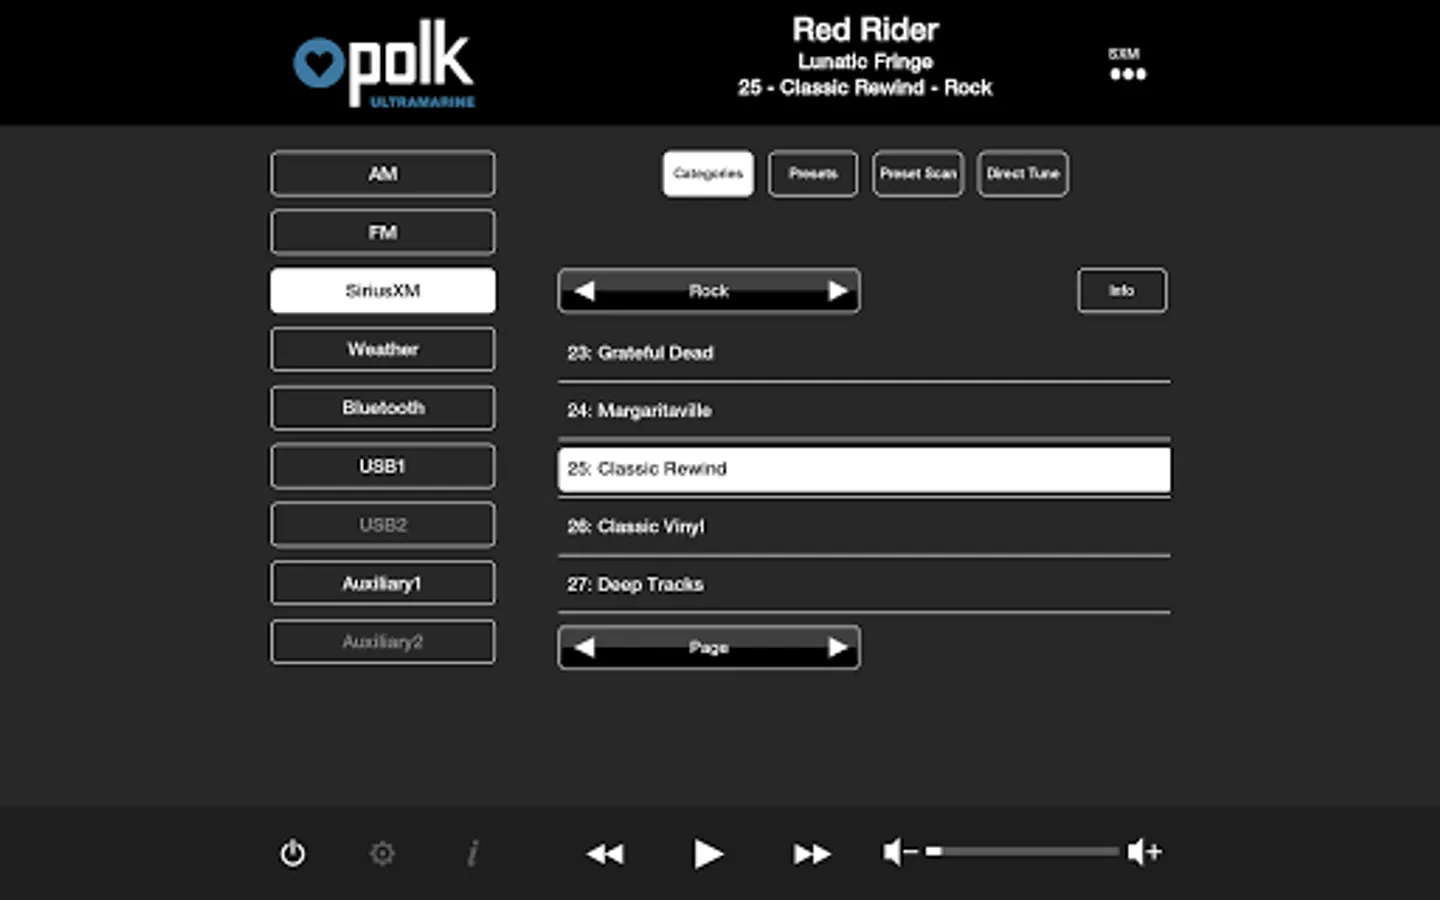Image resolution: width=1440 pixels, height=900 pixels.
Task: Select the Auxiliary1 input
Action: click(382, 583)
